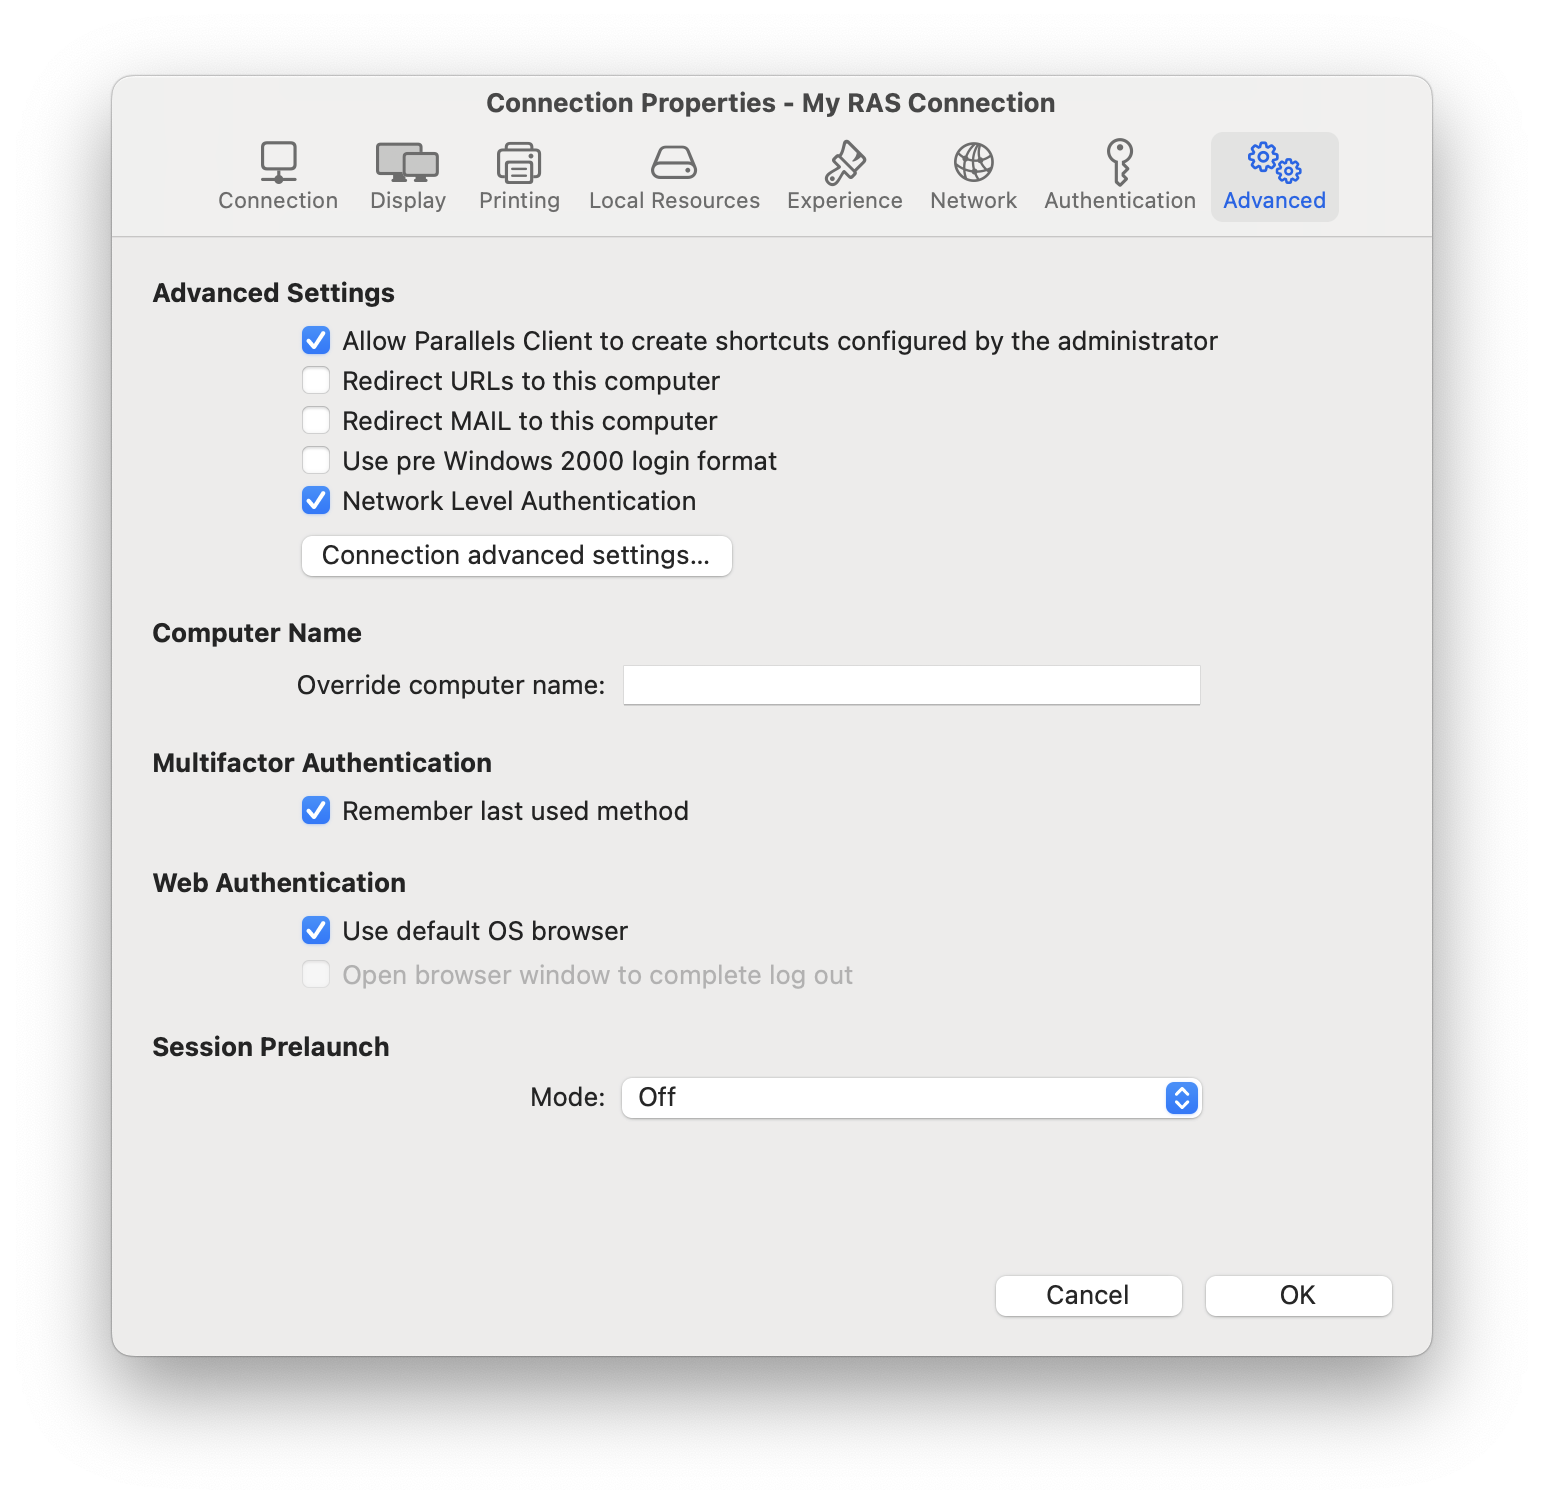The height and width of the screenshot is (1504, 1544).
Task: Open the Local Resources drive icon
Action: point(674,162)
